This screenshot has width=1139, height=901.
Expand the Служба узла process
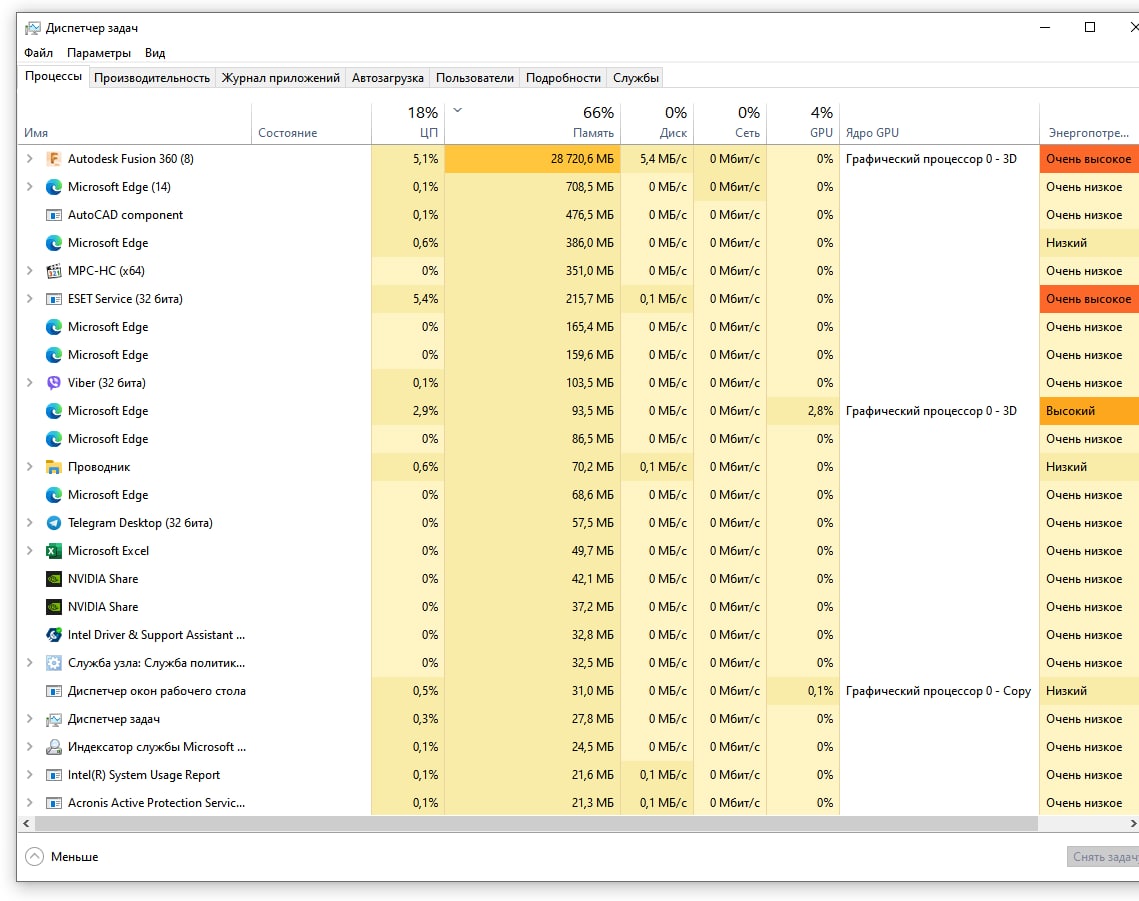point(29,663)
